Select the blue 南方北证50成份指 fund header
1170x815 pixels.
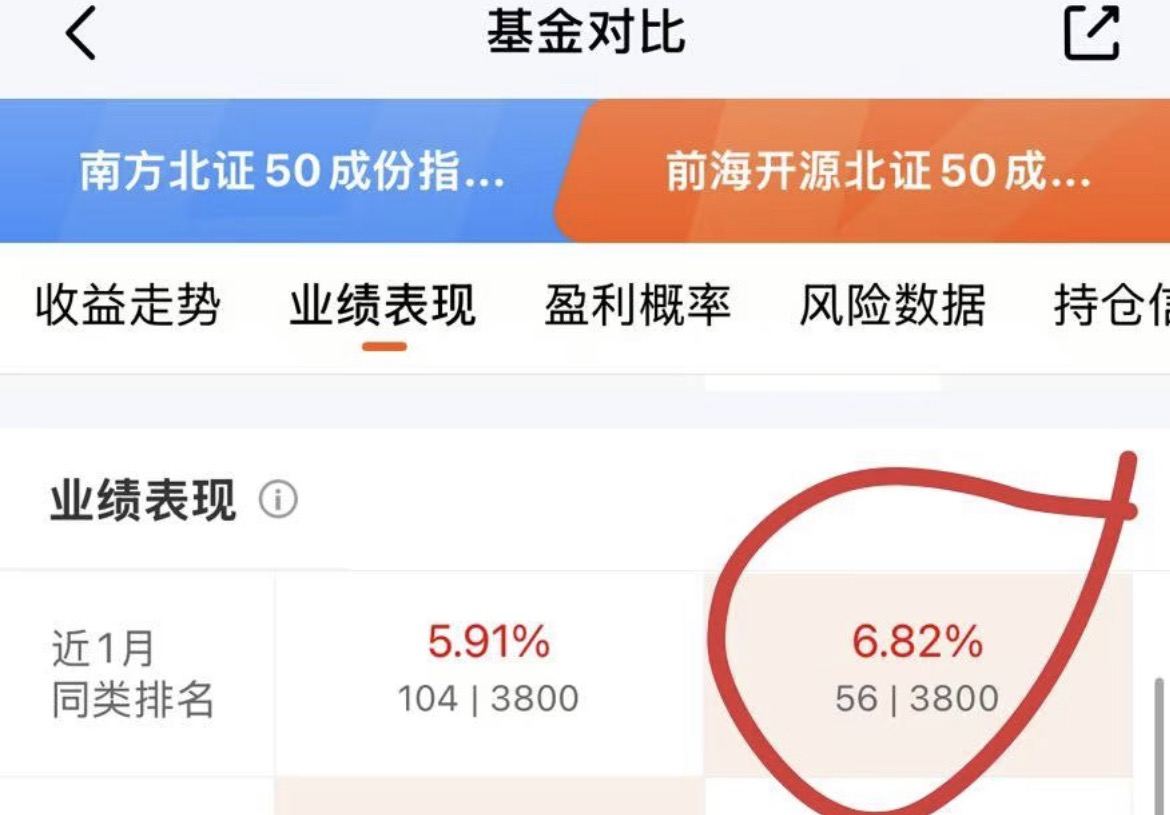[x=291, y=171]
